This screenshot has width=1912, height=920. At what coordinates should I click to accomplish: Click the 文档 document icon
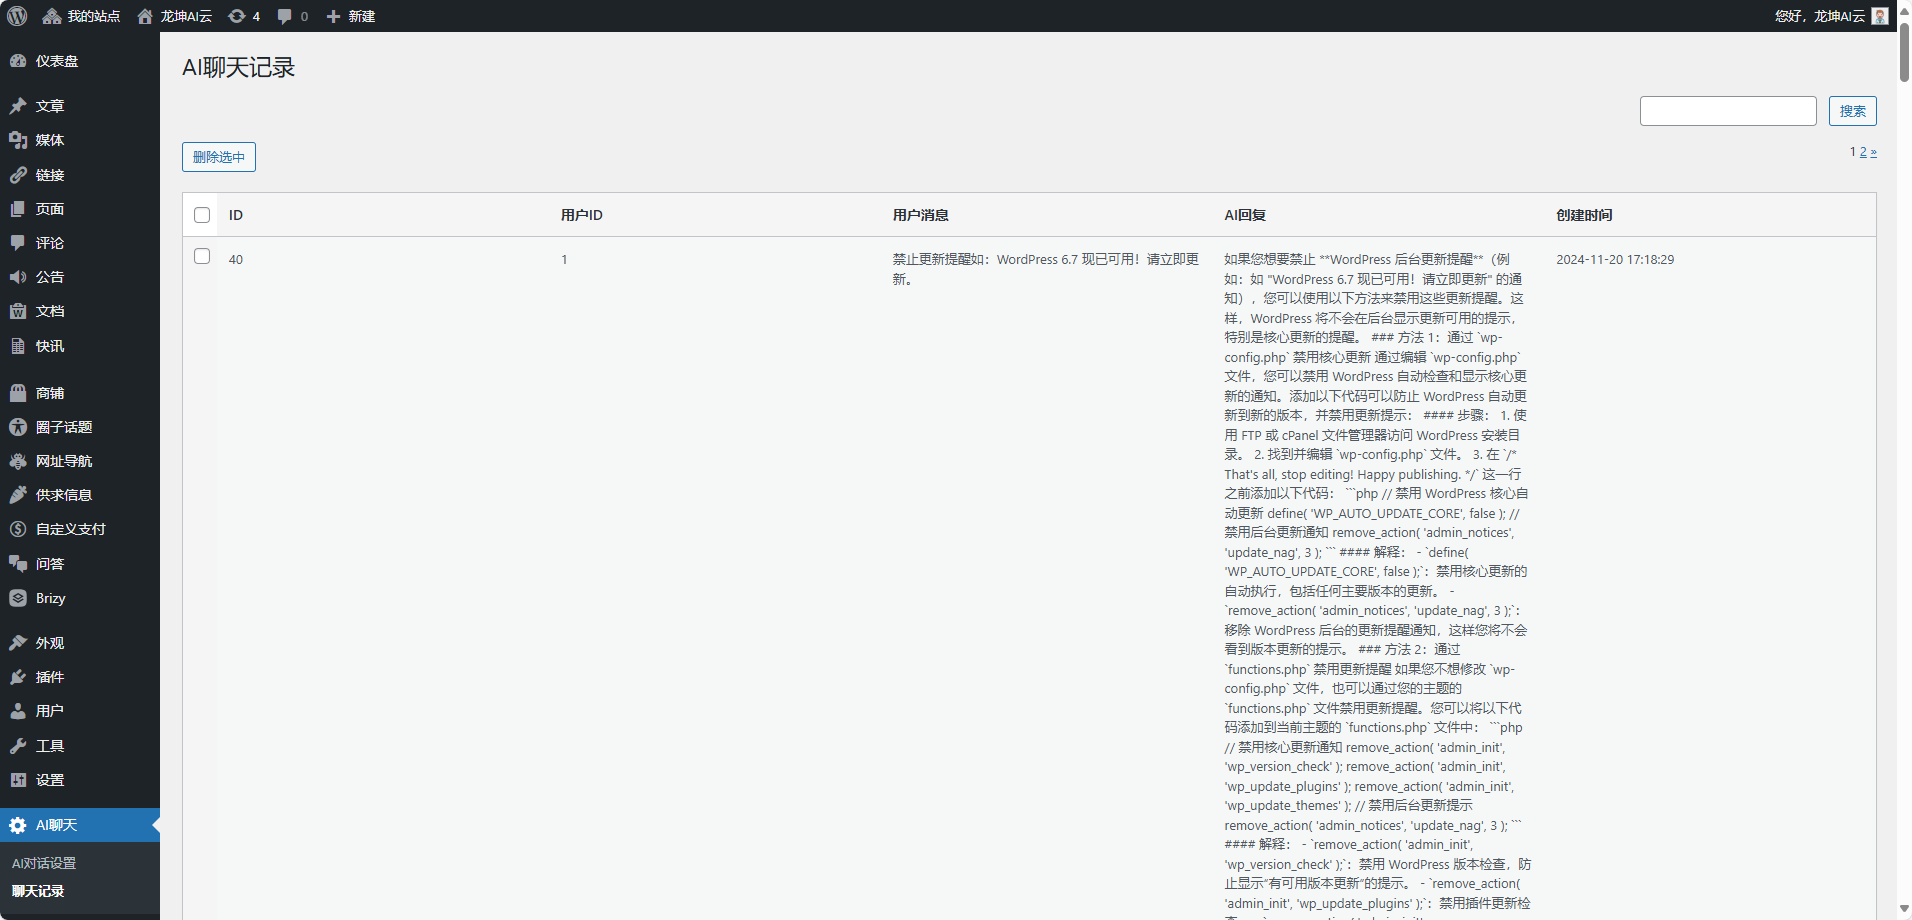[x=18, y=311]
